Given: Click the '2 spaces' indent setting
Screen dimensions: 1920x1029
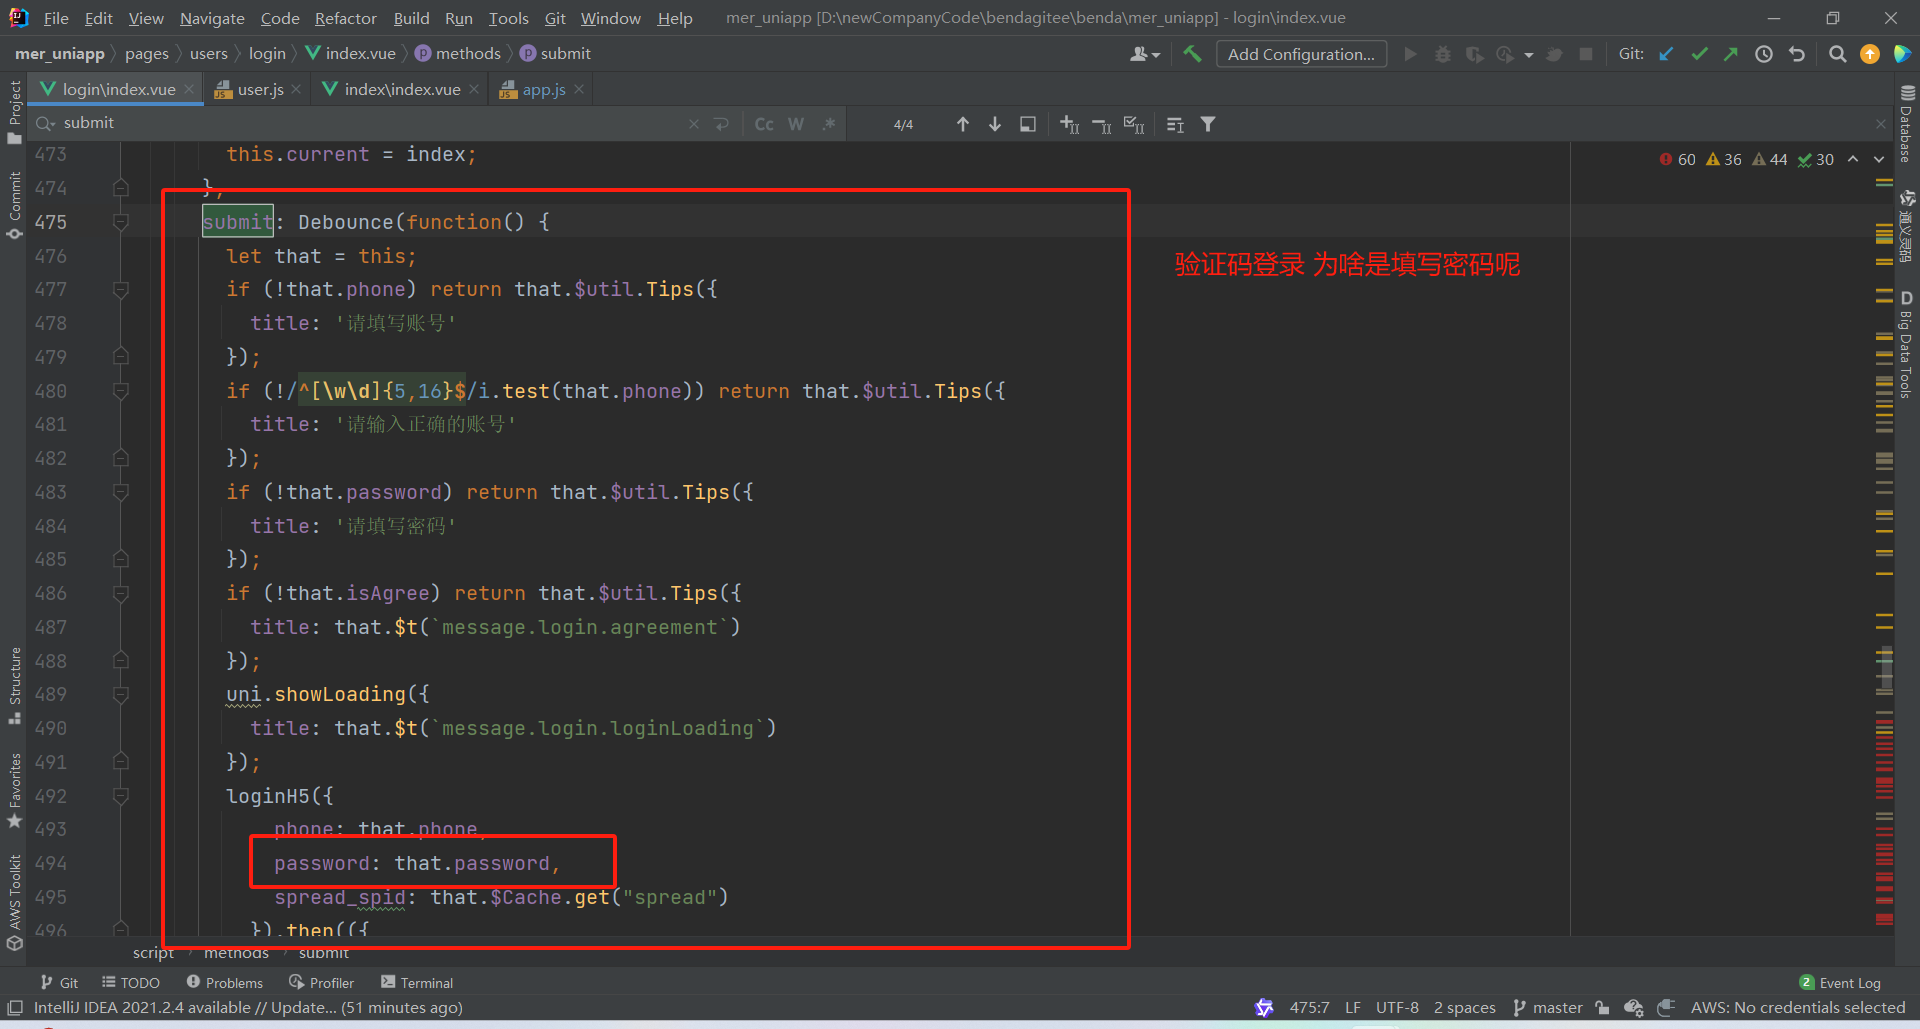Looking at the screenshot, I should (x=1464, y=1008).
